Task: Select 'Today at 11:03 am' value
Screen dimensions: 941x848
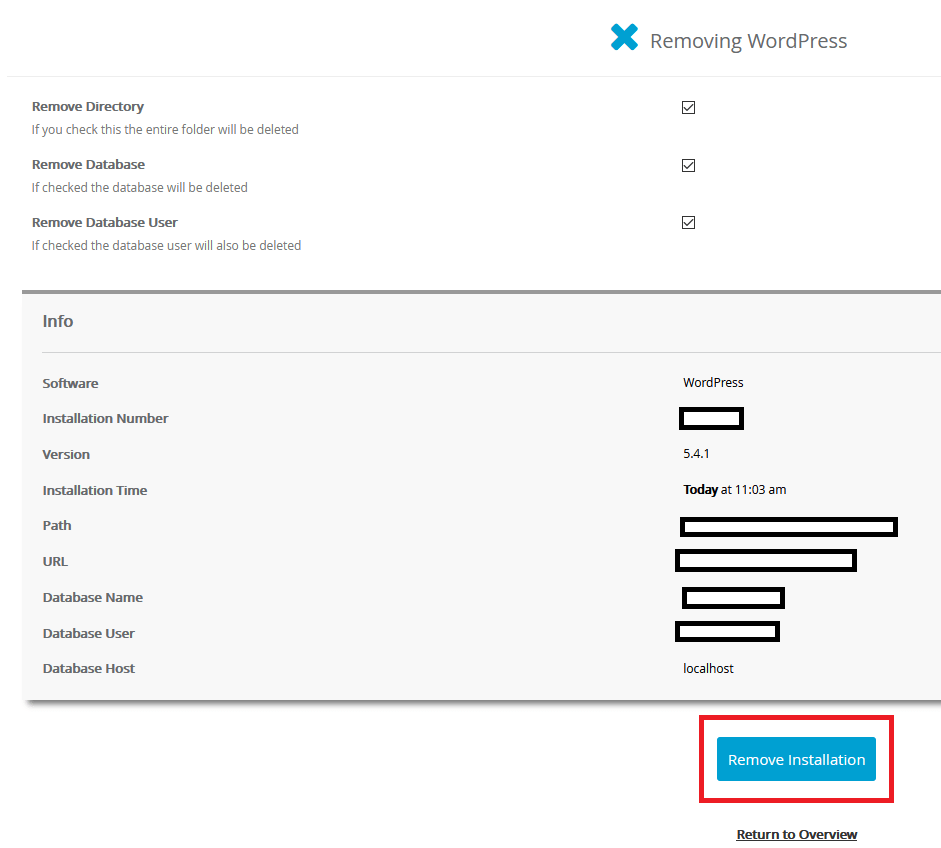Action: point(735,490)
